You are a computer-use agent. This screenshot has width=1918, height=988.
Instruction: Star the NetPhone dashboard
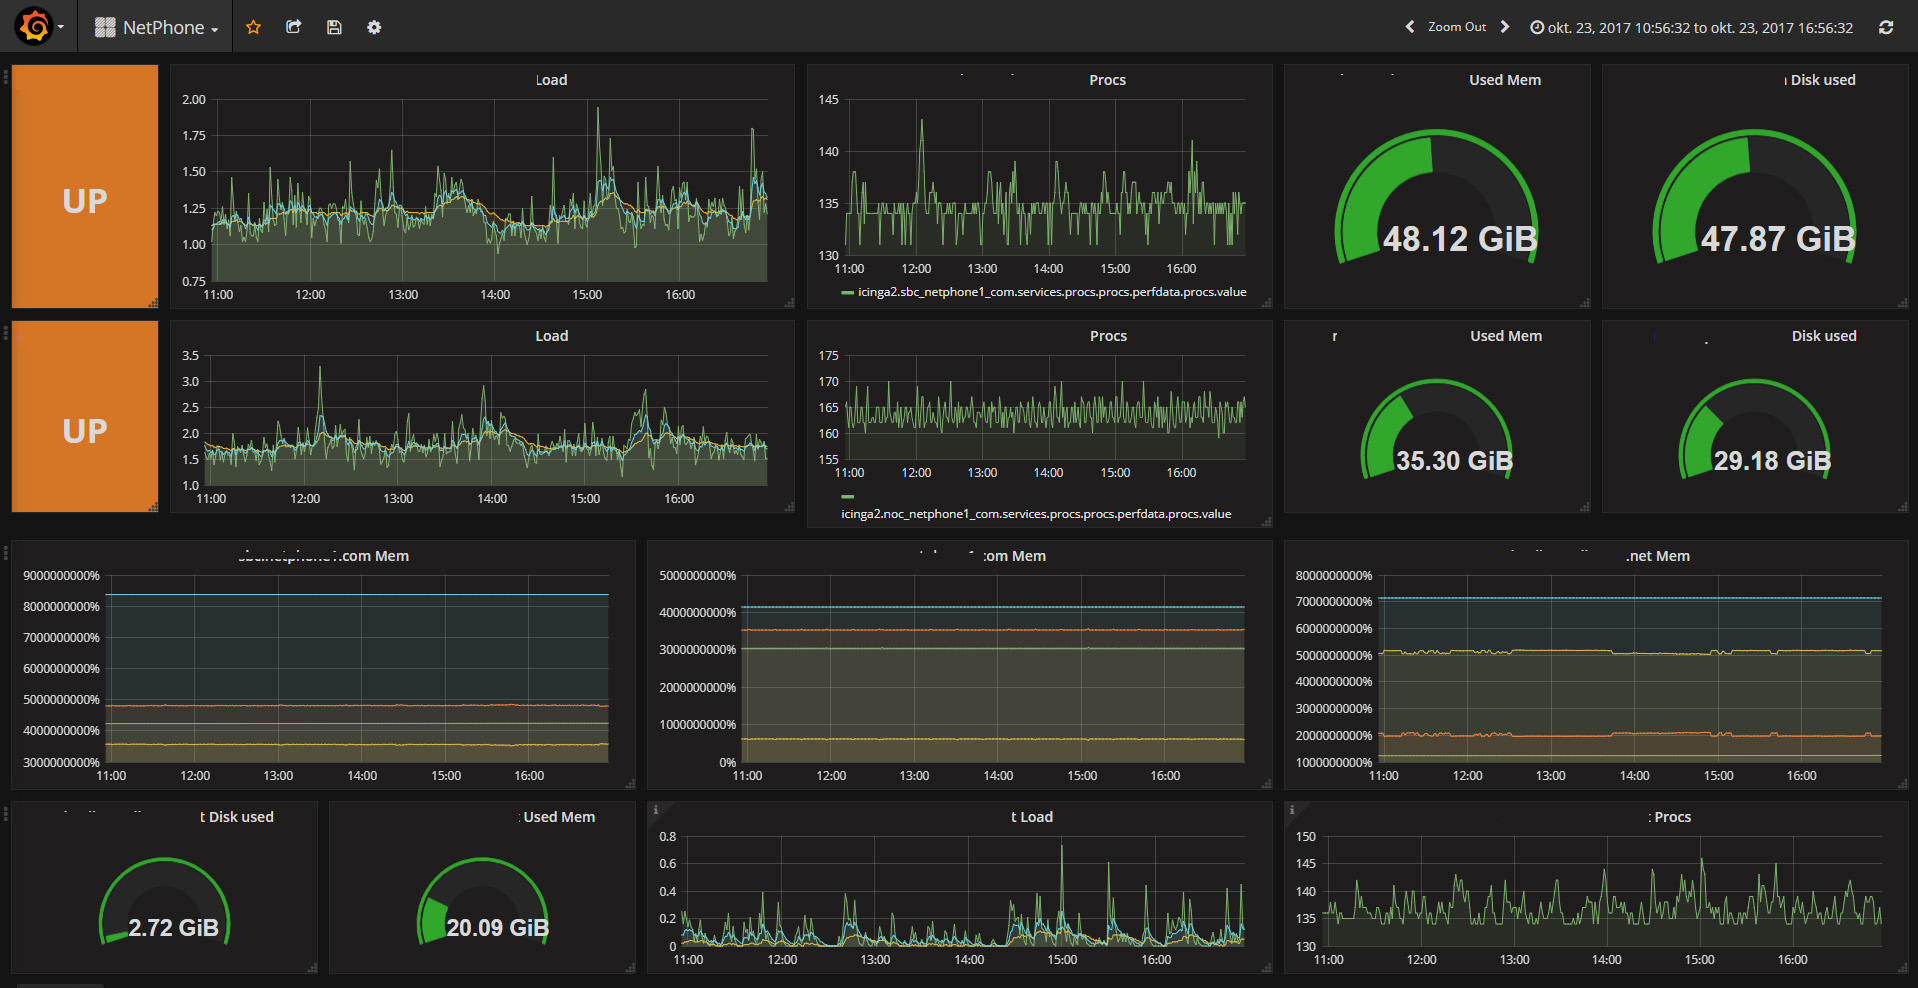[253, 27]
